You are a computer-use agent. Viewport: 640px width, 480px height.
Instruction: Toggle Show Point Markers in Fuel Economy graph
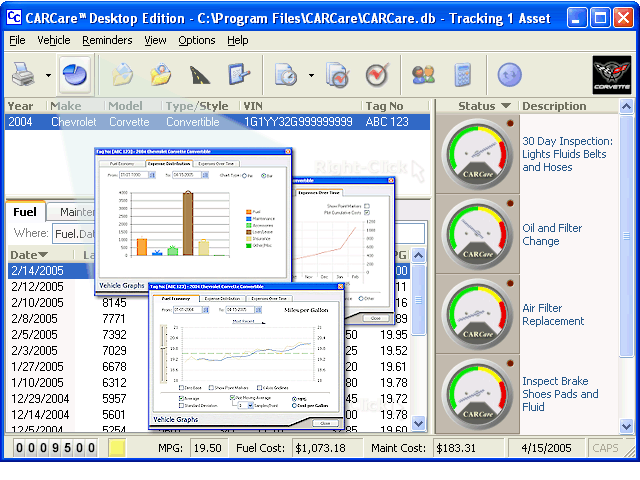(211, 388)
